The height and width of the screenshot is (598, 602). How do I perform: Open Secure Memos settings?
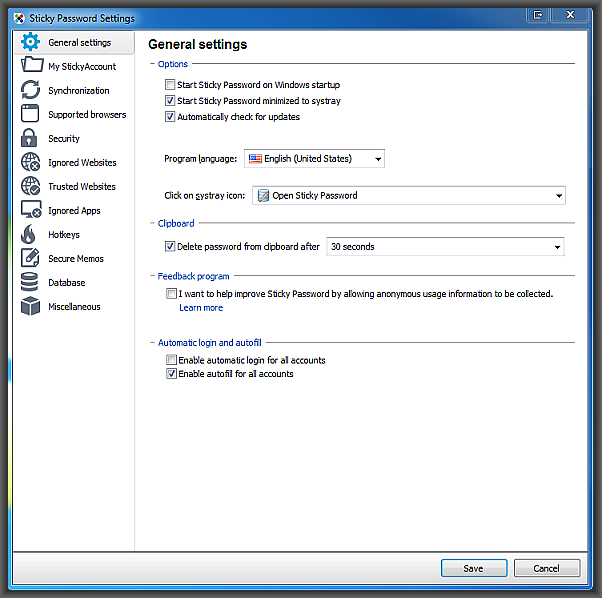[74, 258]
